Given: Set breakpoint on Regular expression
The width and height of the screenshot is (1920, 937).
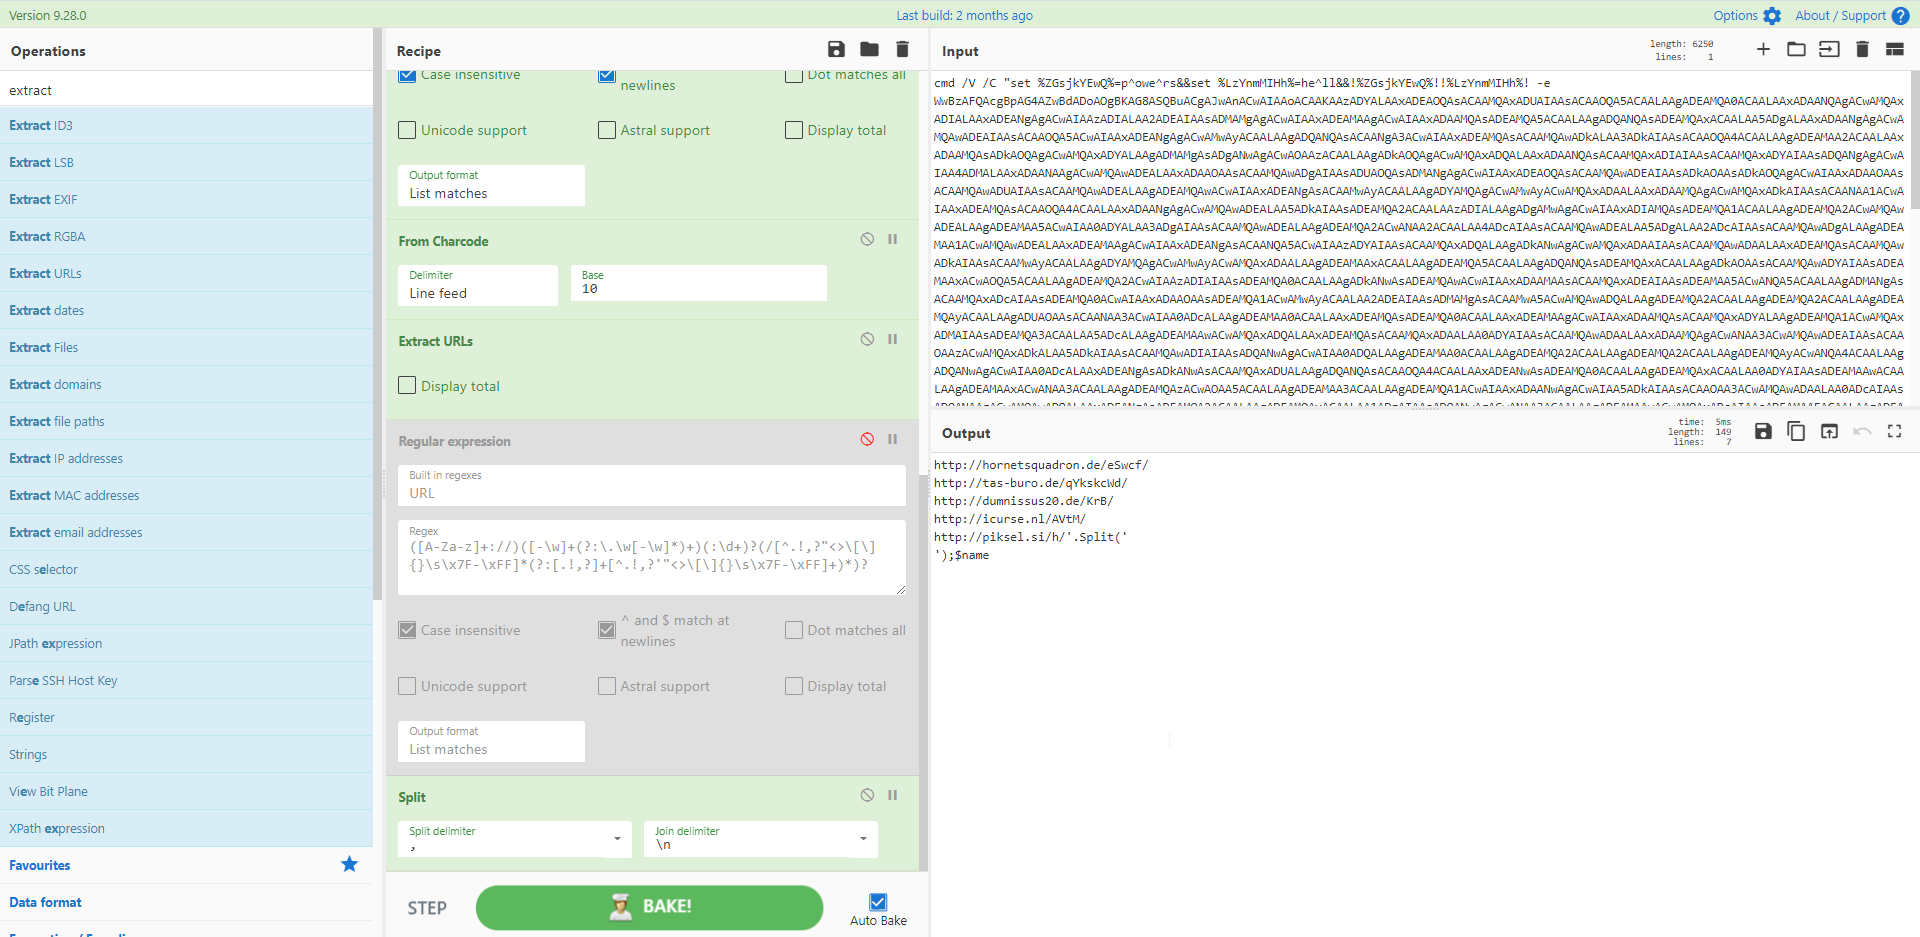Looking at the screenshot, I should (892, 439).
